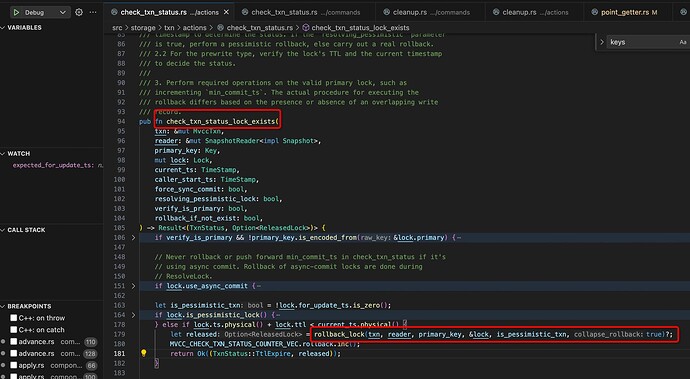Toggle checkbox for apply.rs line 66 breakpoint
Screen dimensions: 690x379
pos(14,365)
